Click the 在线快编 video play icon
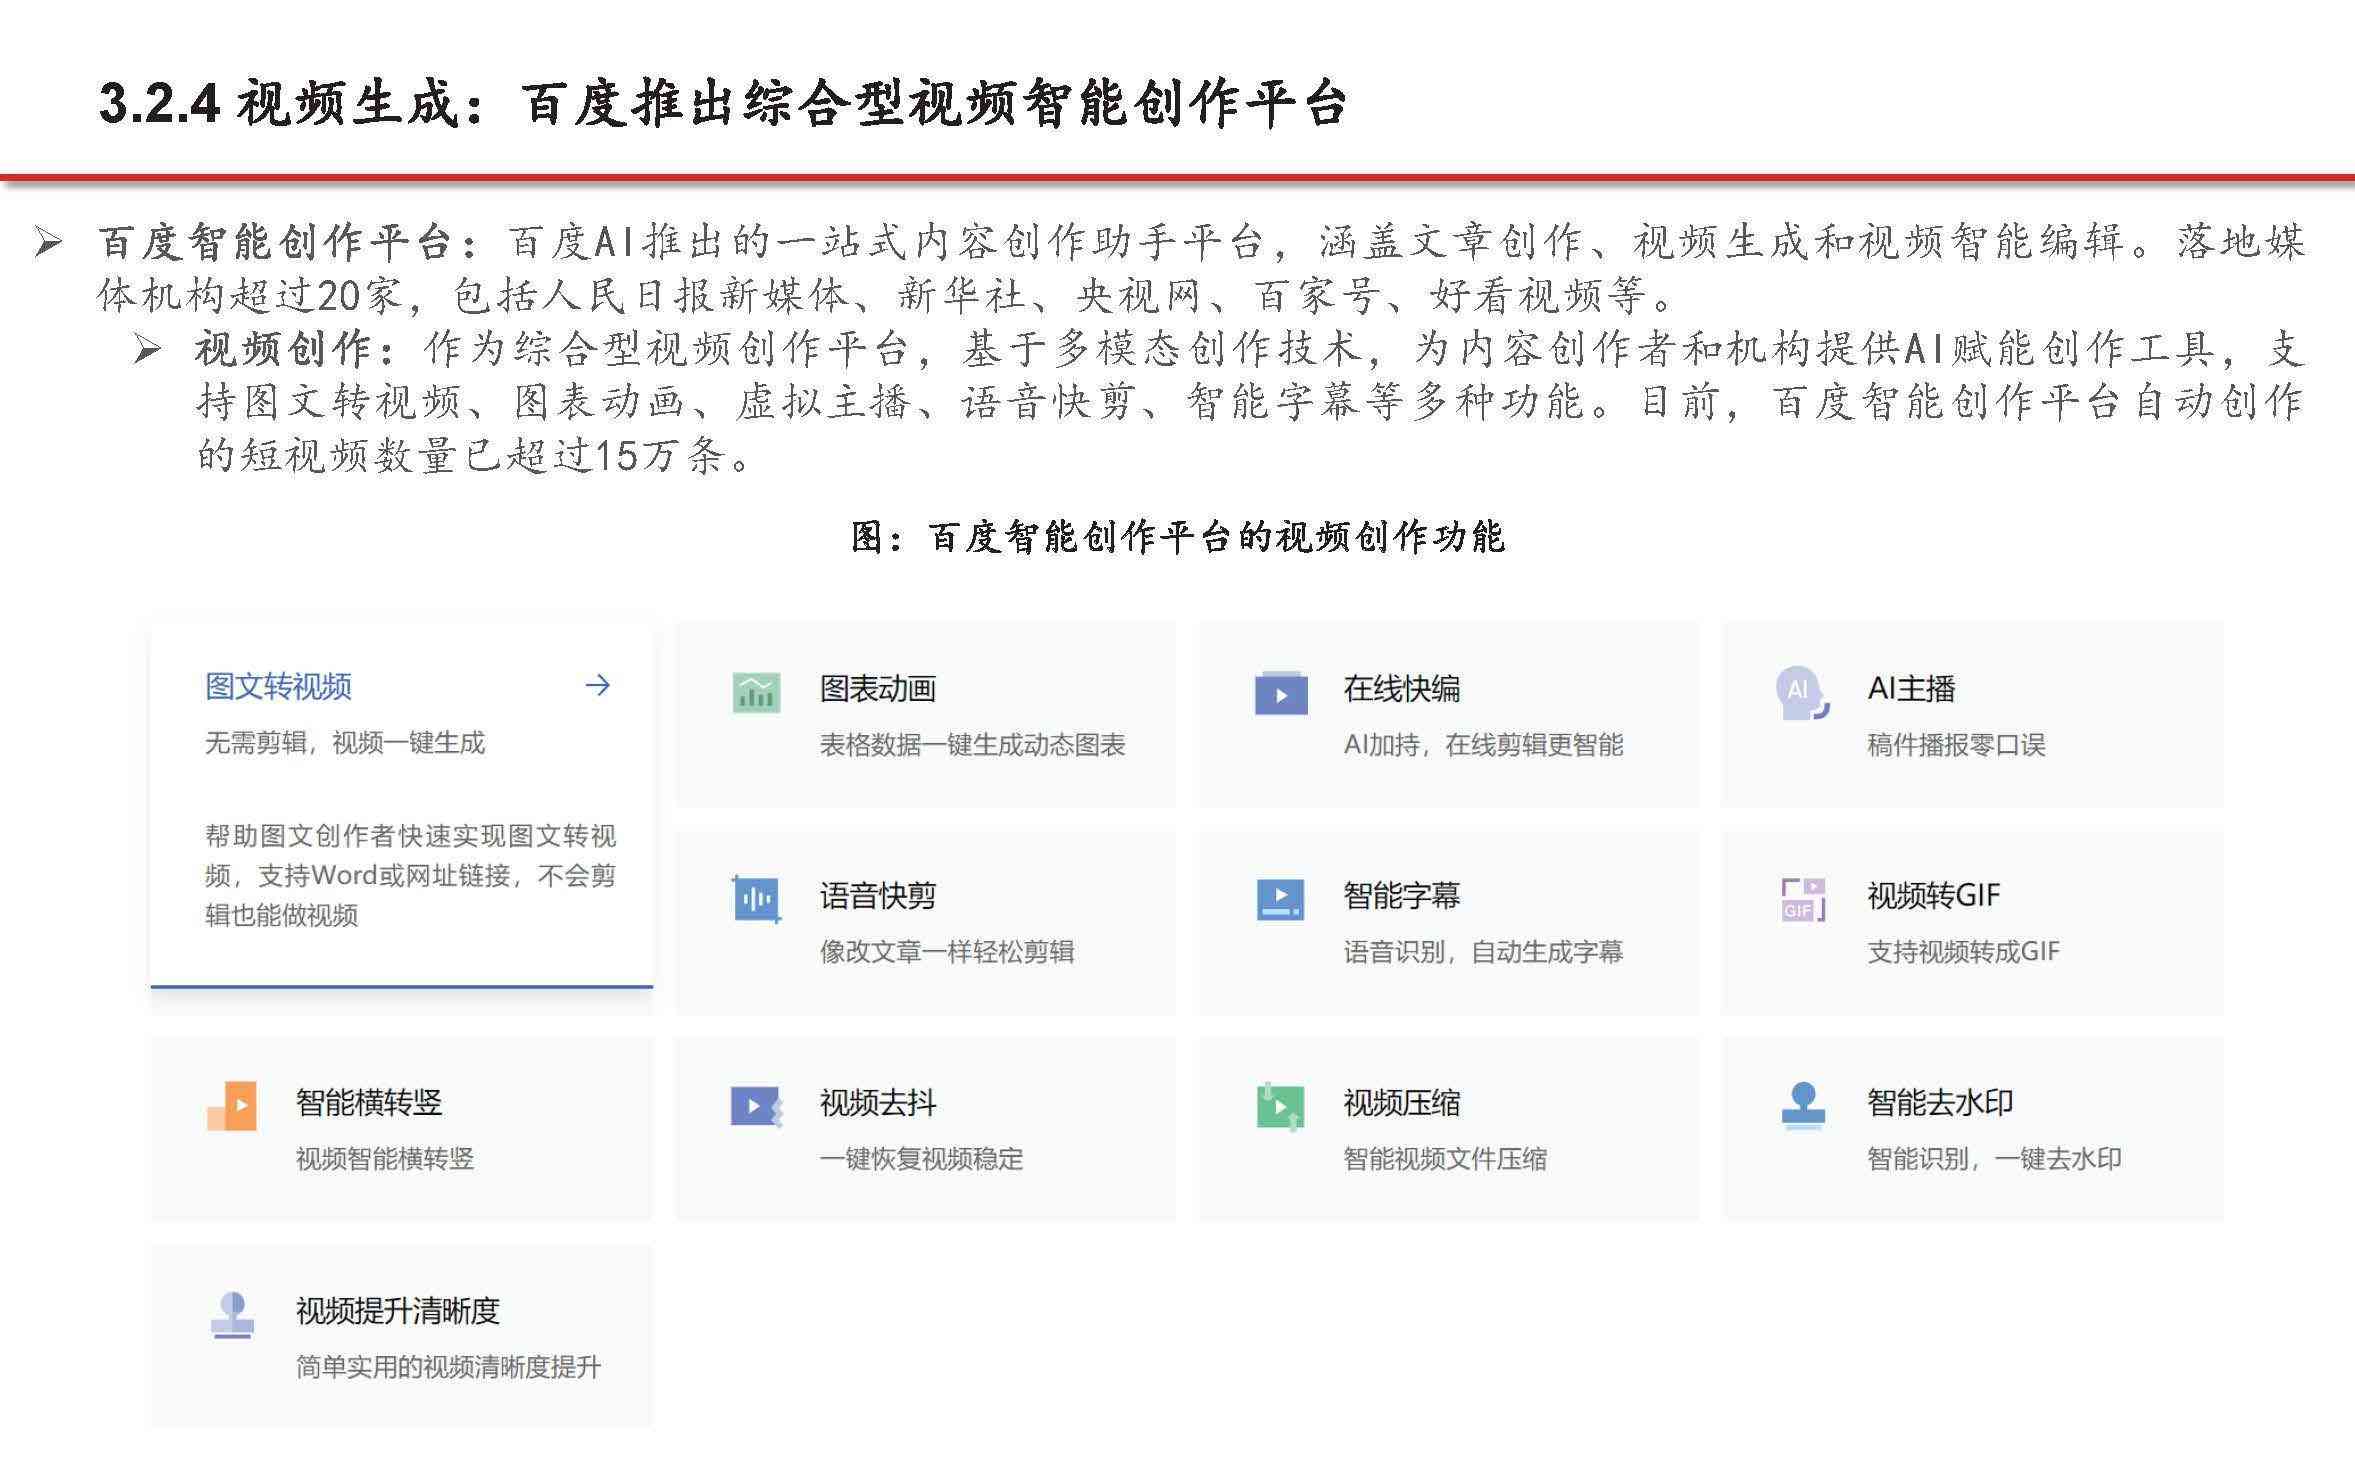Image resolution: width=2355 pixels, height=1482 pixels. (1281, 692)
